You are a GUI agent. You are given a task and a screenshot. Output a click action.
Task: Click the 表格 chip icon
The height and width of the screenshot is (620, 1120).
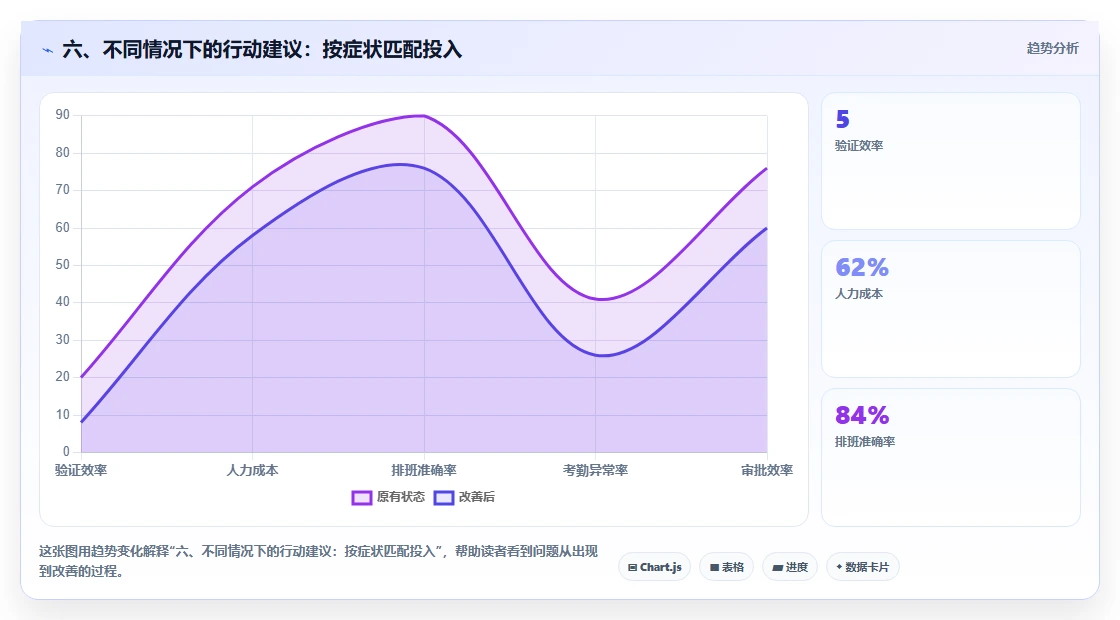(714, 568)
